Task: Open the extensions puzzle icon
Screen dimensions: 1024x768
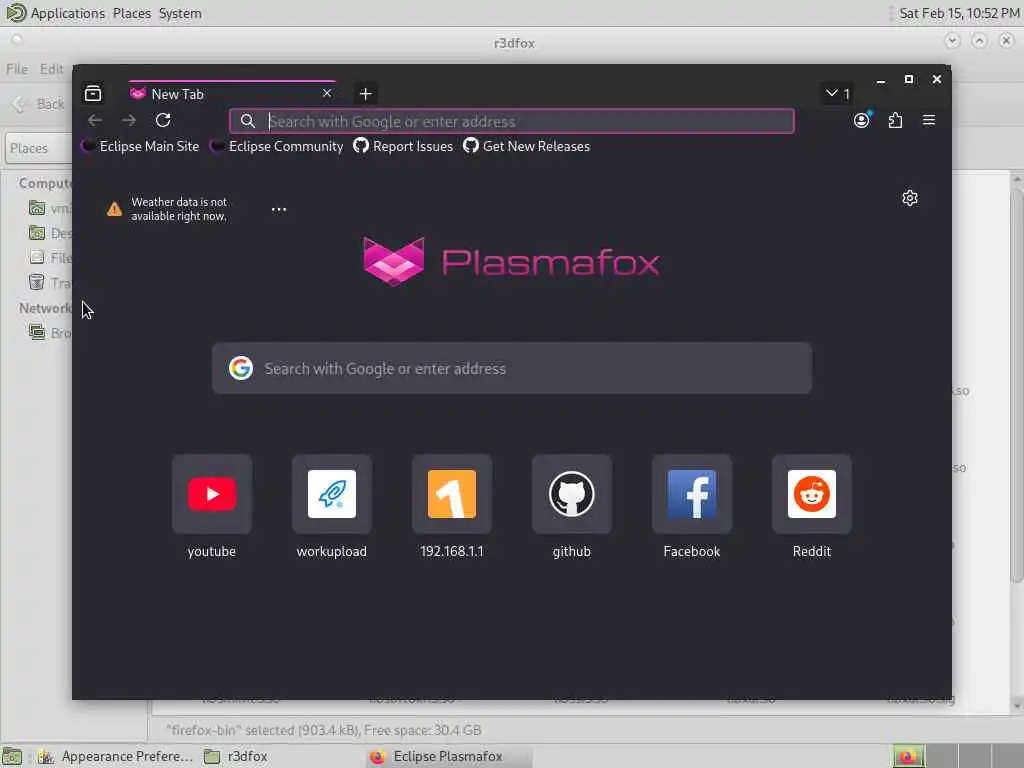Action: coord(895,120)
